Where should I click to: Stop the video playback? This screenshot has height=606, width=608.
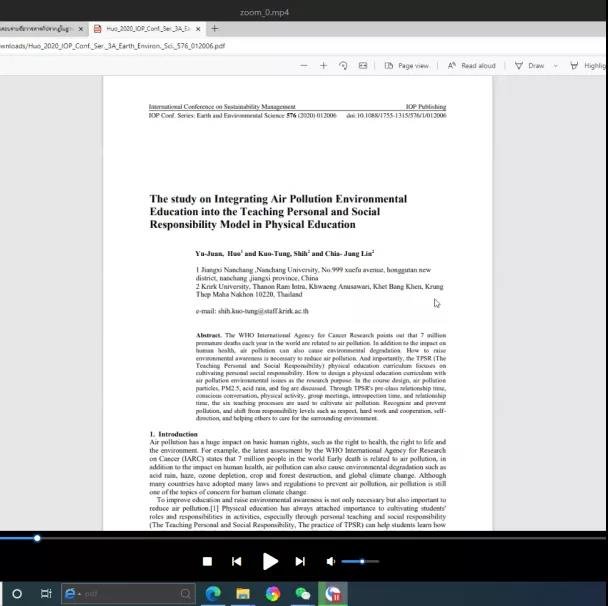click(x=207, y=561)
